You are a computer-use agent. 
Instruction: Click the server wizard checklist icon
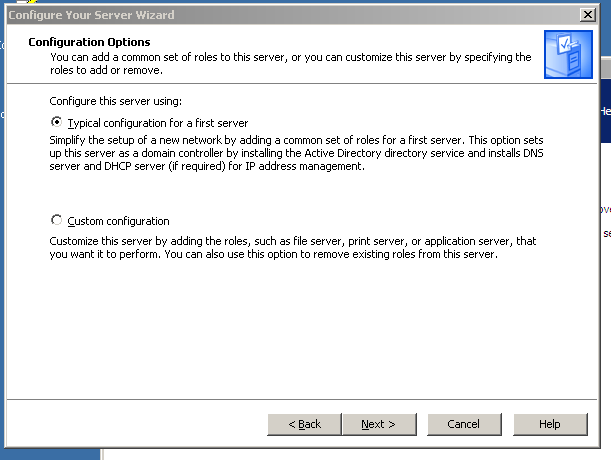click(x=568, y=54)
